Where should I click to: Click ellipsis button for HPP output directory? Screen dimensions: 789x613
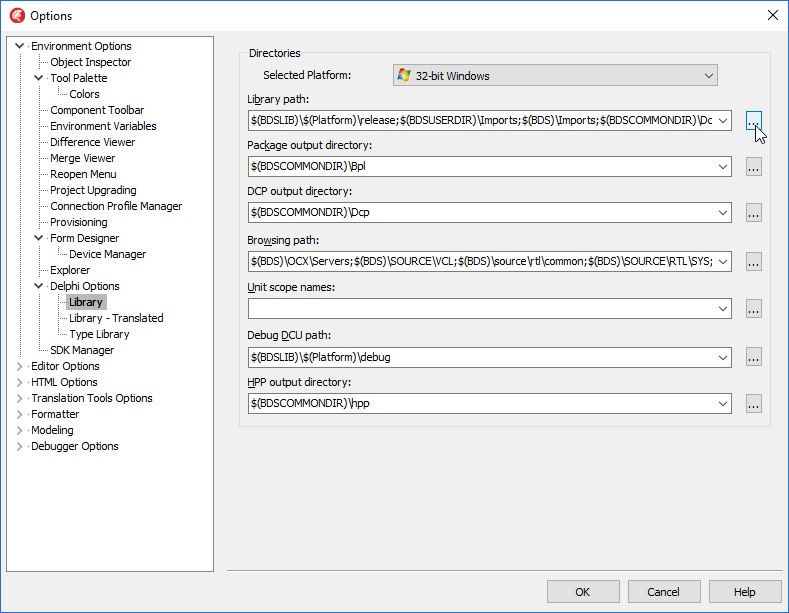point(754,404)
